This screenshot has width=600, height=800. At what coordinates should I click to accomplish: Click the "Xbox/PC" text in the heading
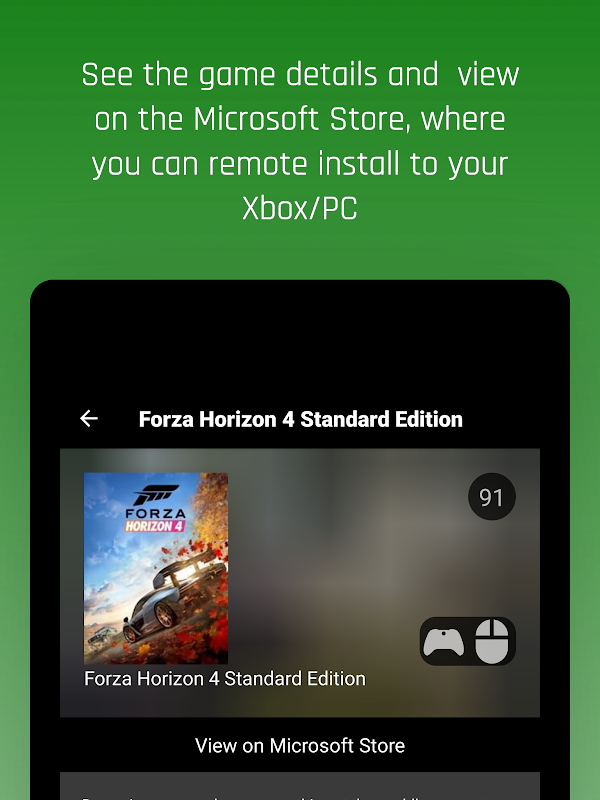pos(300,208)
